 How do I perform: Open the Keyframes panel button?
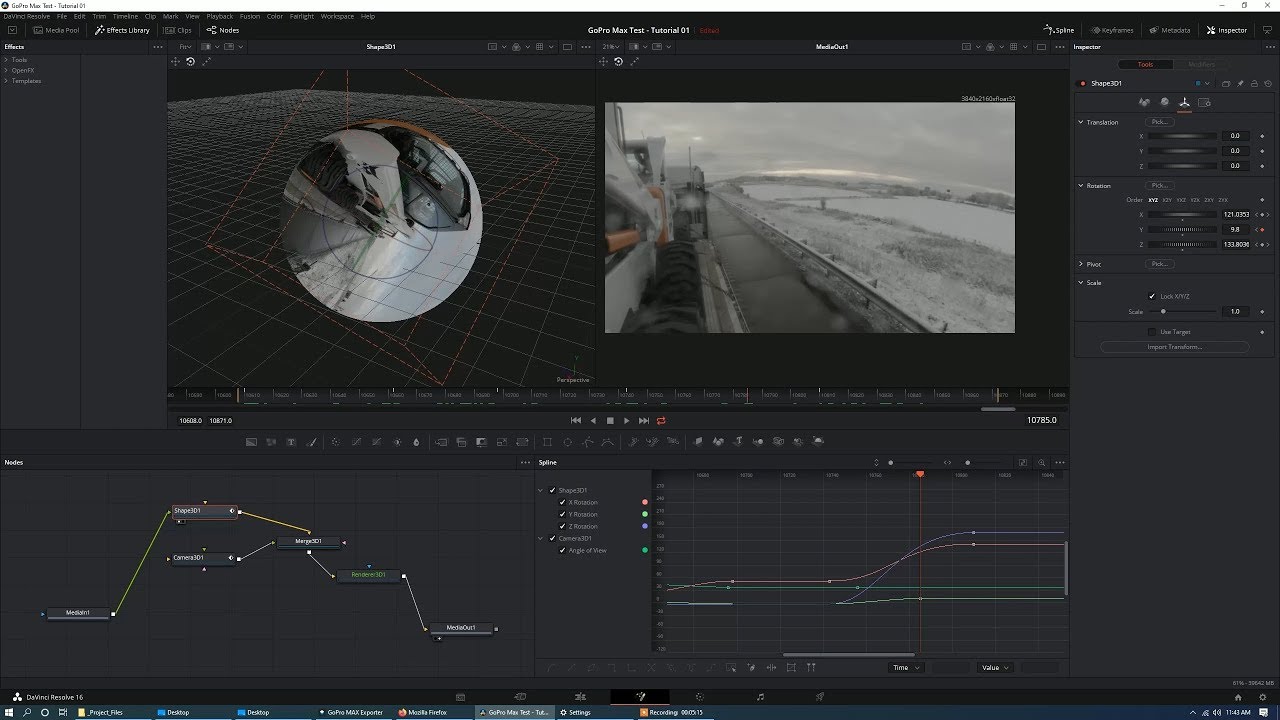pos(1112,30)
